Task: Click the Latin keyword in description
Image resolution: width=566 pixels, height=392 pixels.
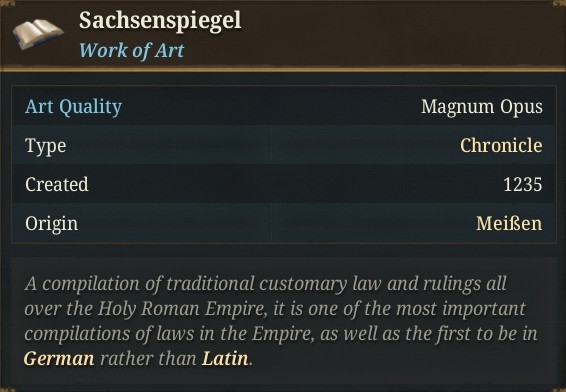Action: [225, 359]
